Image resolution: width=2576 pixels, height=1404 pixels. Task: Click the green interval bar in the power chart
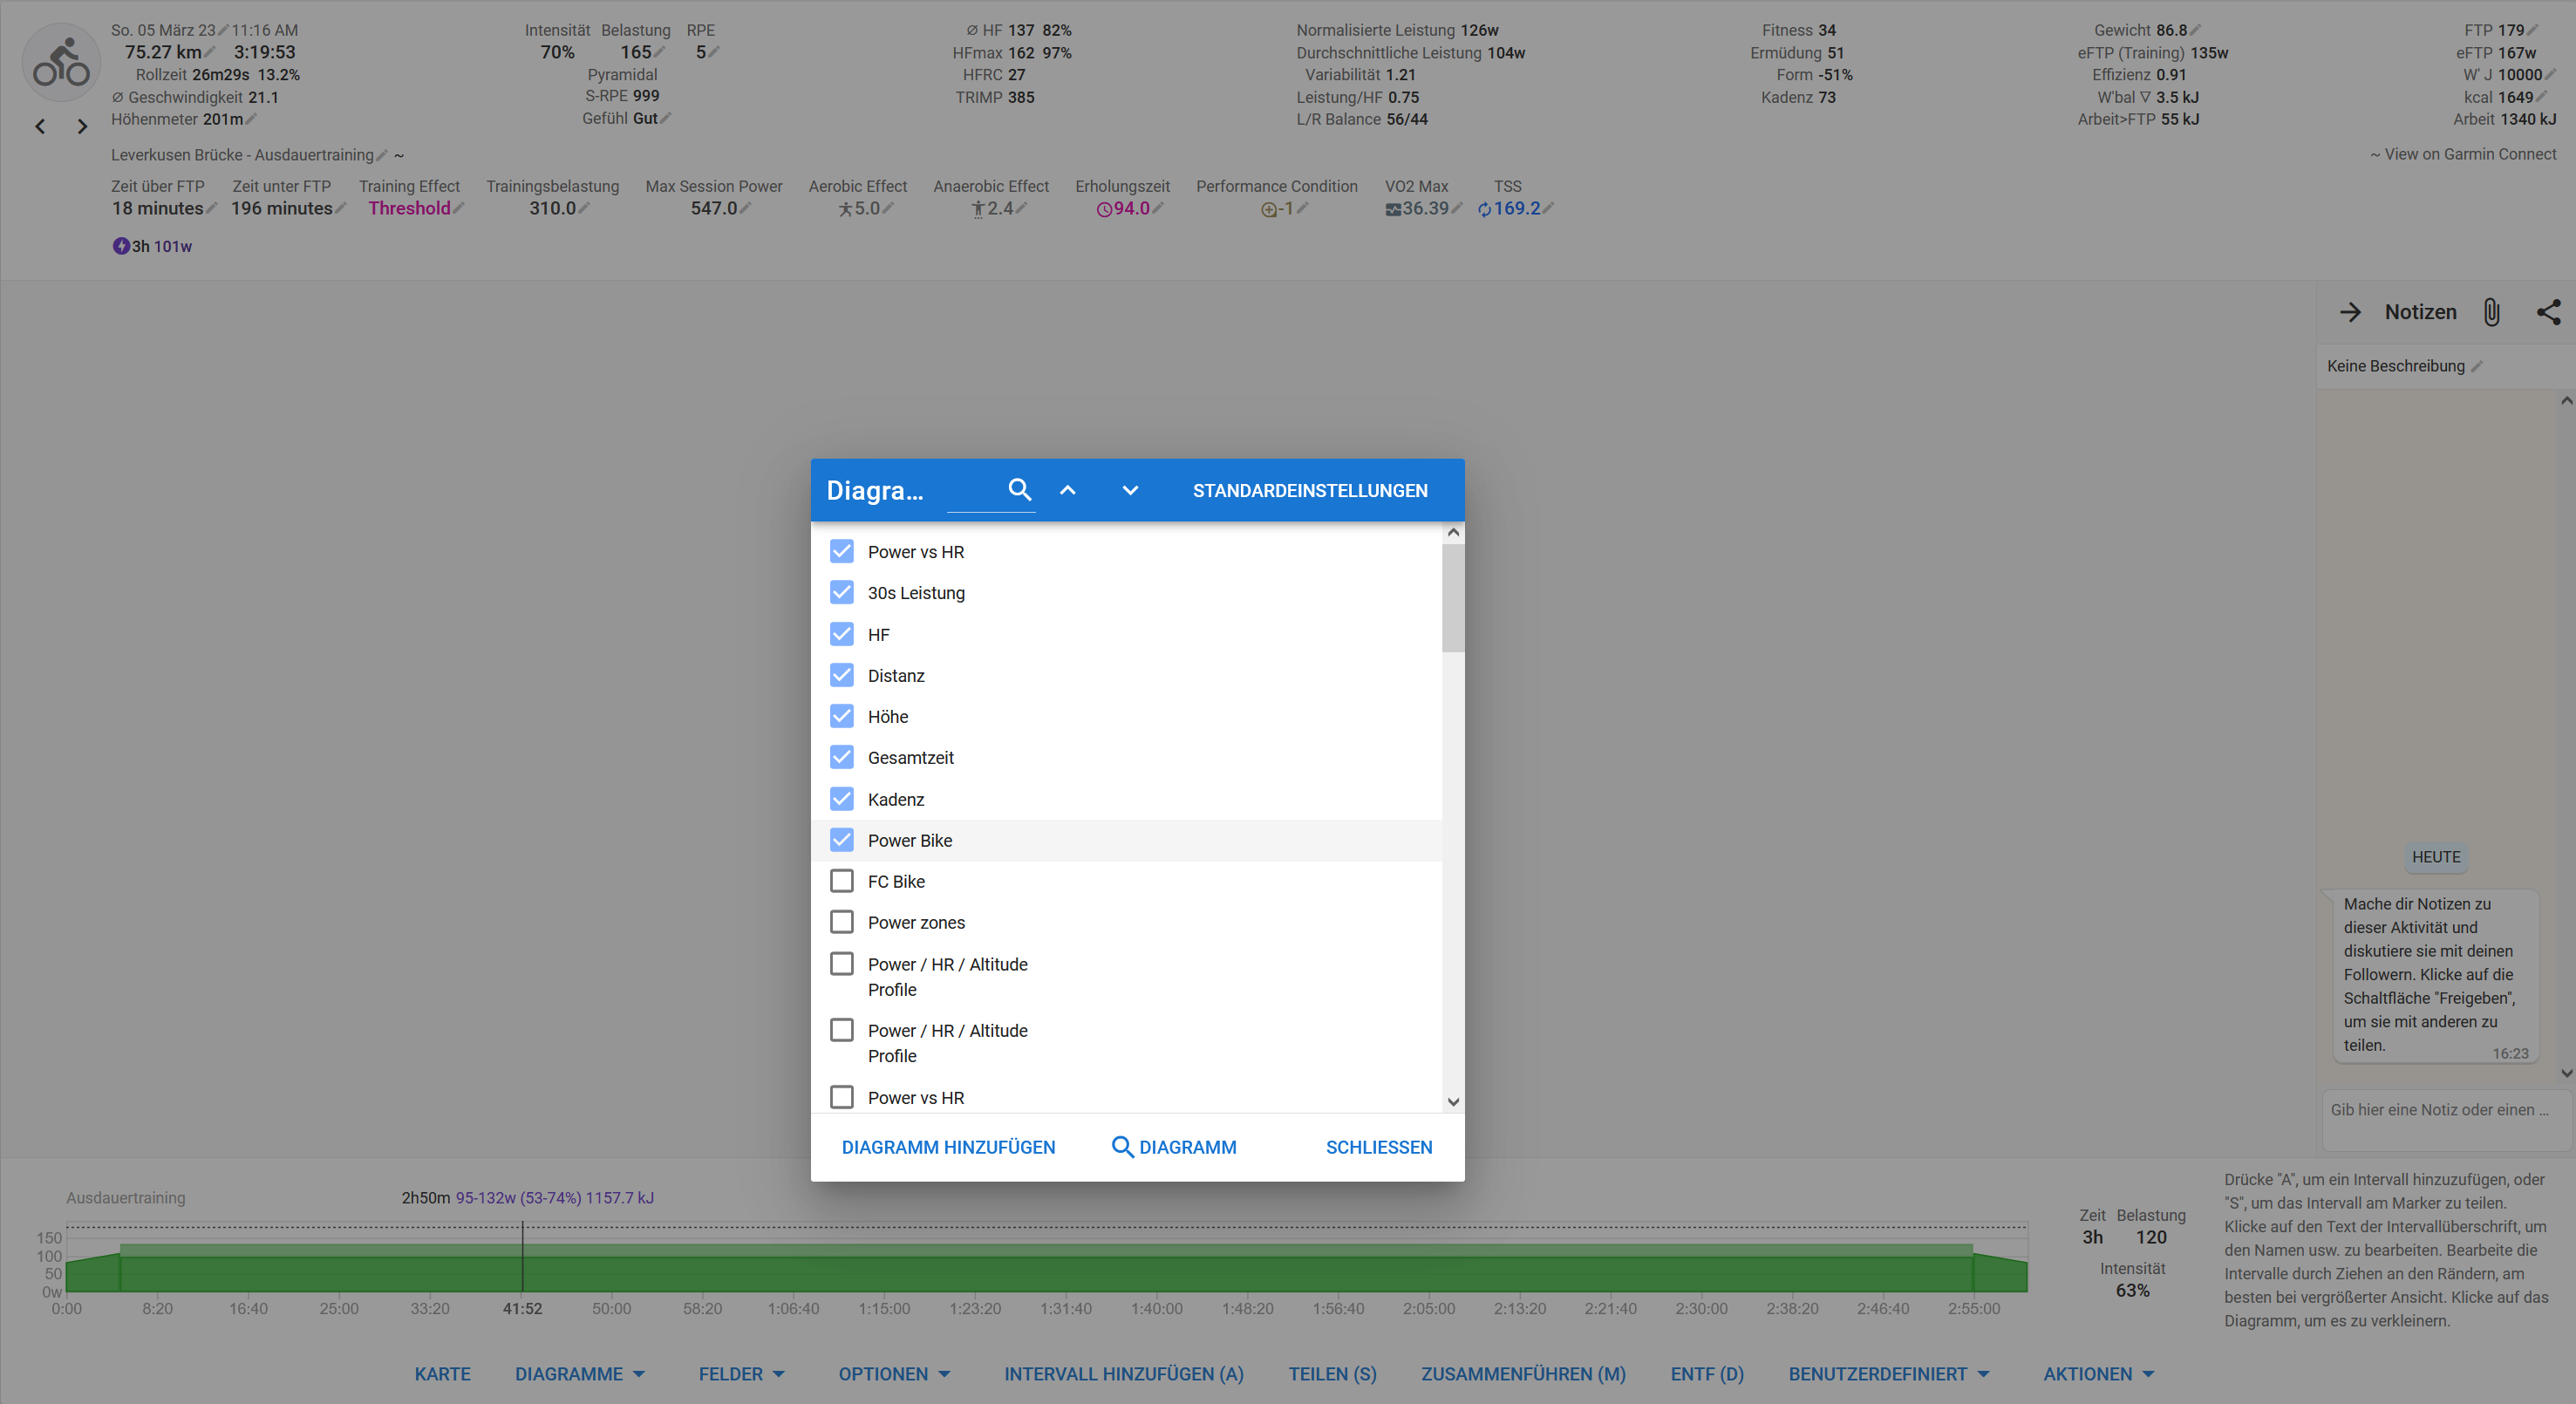pos(1046,1270)
